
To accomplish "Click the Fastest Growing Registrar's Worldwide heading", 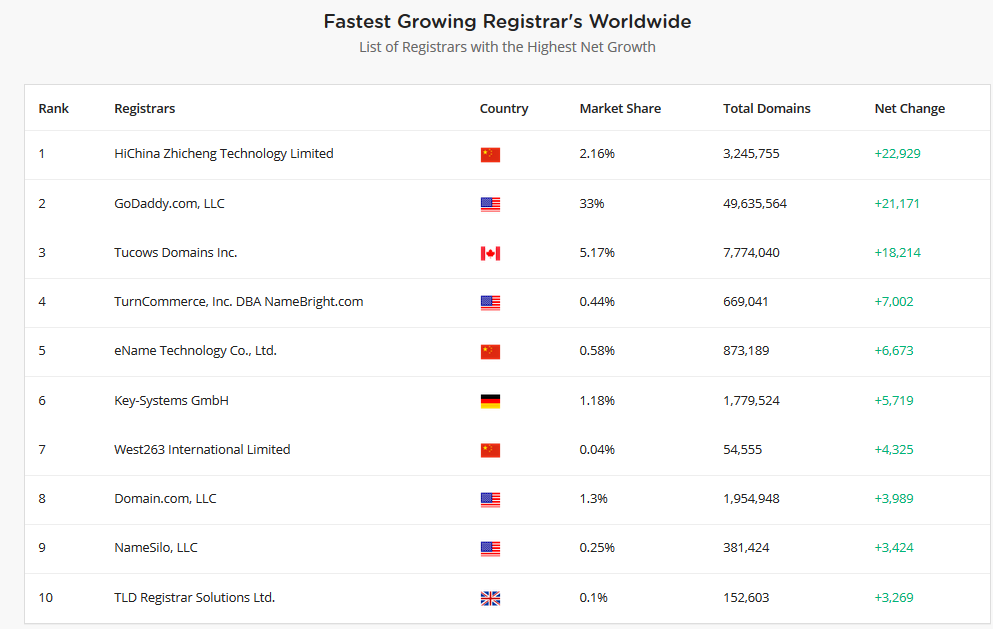I will [x=507, y=22].
